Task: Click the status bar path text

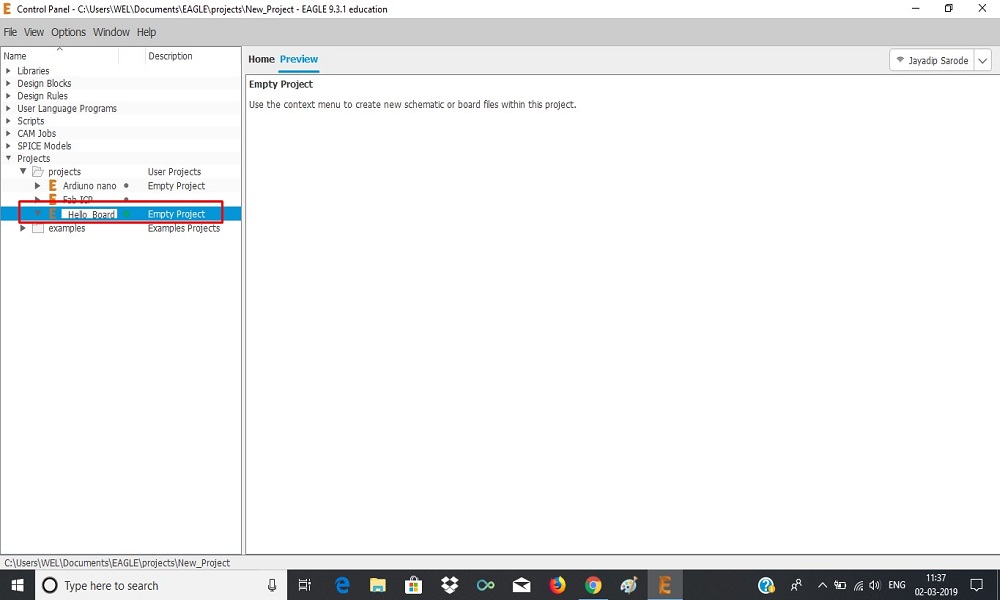Action: point(117,563)
